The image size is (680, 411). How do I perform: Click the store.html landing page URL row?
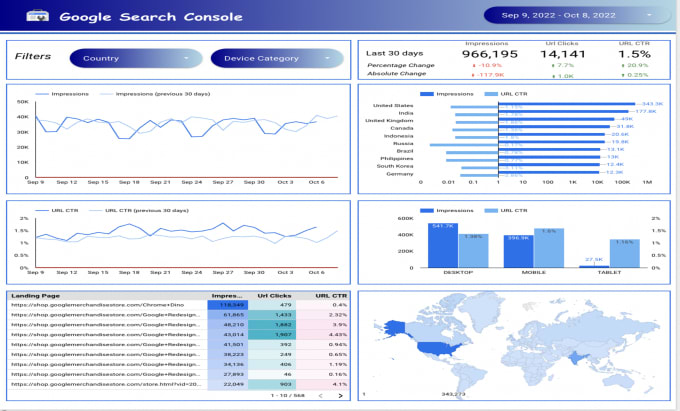point(106,384)
